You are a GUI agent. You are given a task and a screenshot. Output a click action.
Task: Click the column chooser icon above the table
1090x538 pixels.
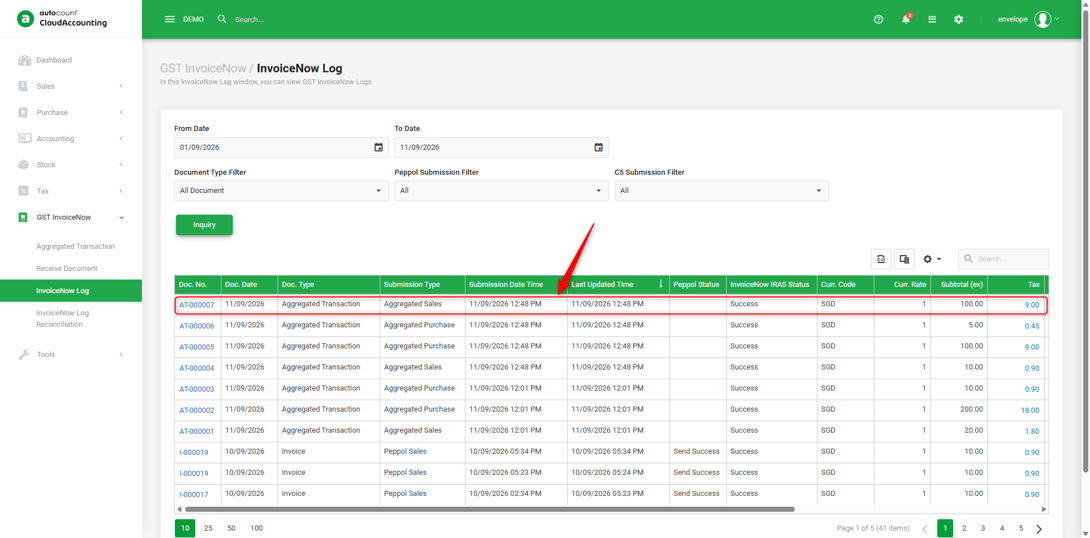[x=904, y=259]
